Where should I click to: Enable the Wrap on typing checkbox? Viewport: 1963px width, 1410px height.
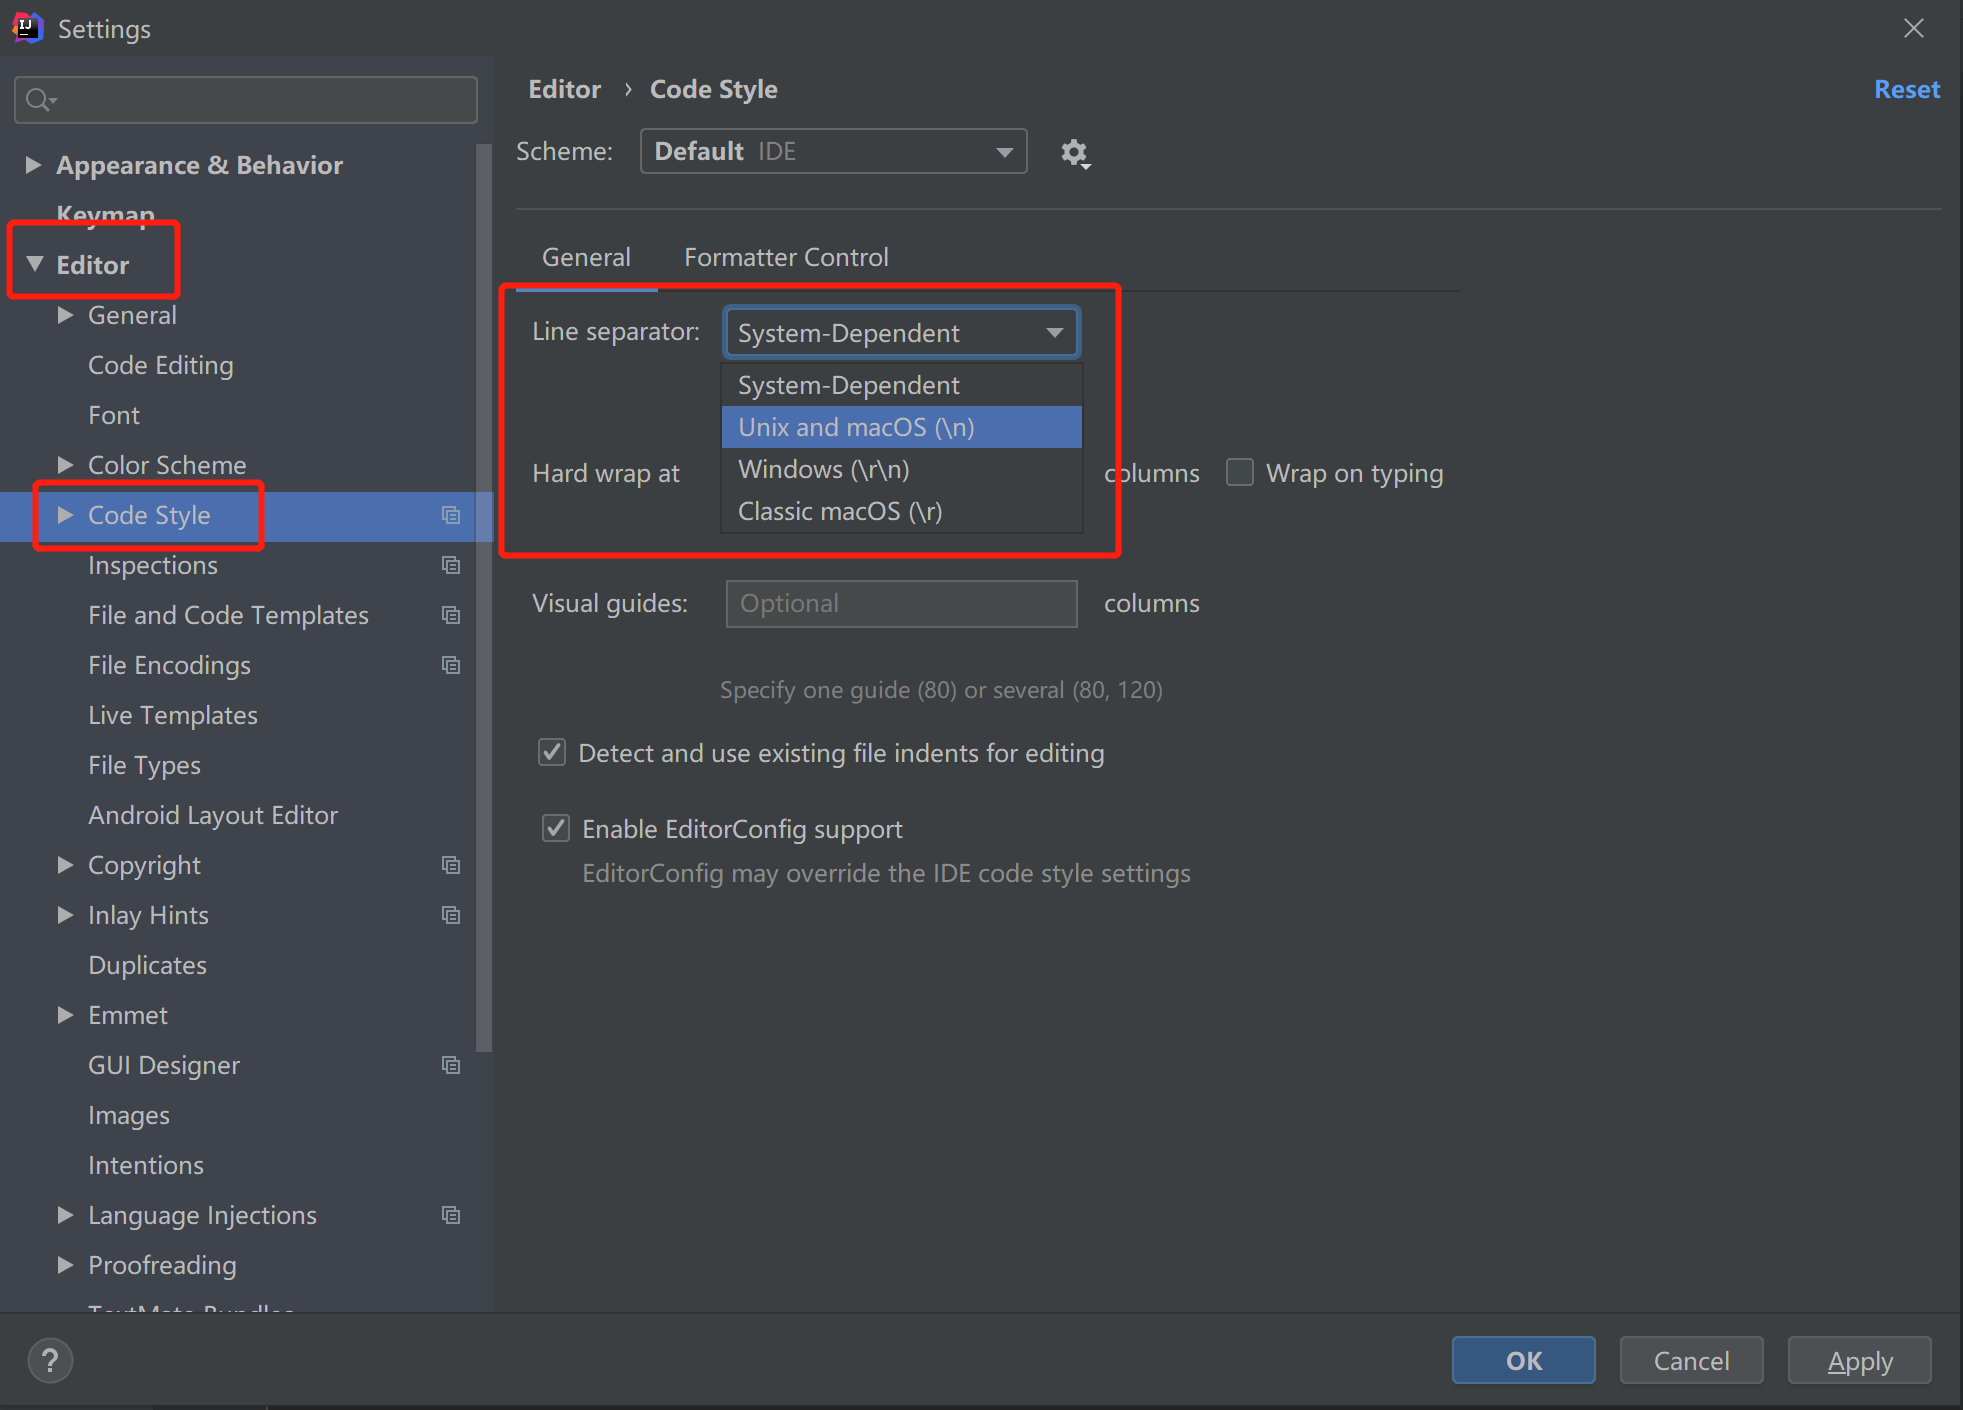(x=1240, y=472)
